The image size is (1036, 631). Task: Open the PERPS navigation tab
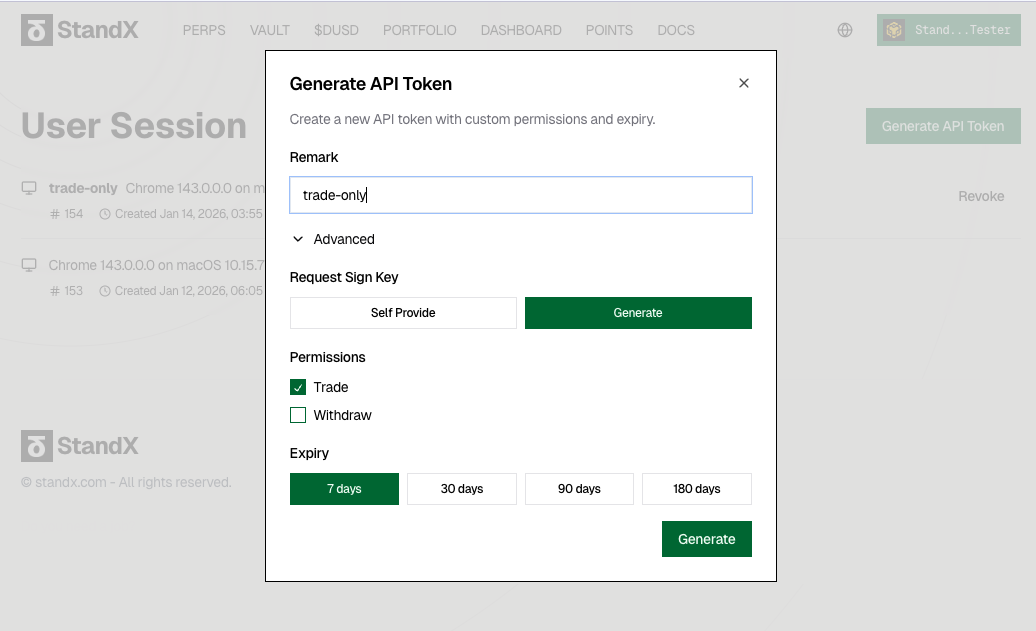(204, 30)
